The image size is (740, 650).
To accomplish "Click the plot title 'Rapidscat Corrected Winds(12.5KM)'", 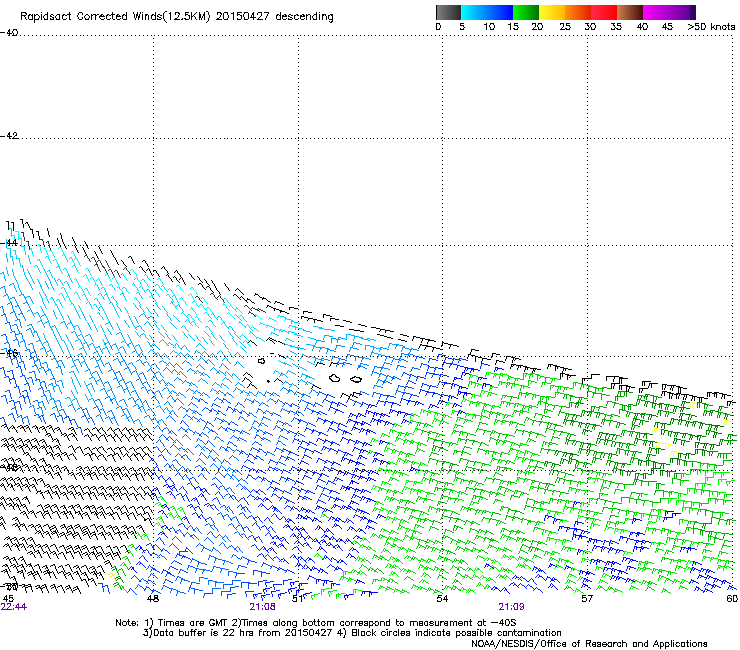I will pos(115,17).
